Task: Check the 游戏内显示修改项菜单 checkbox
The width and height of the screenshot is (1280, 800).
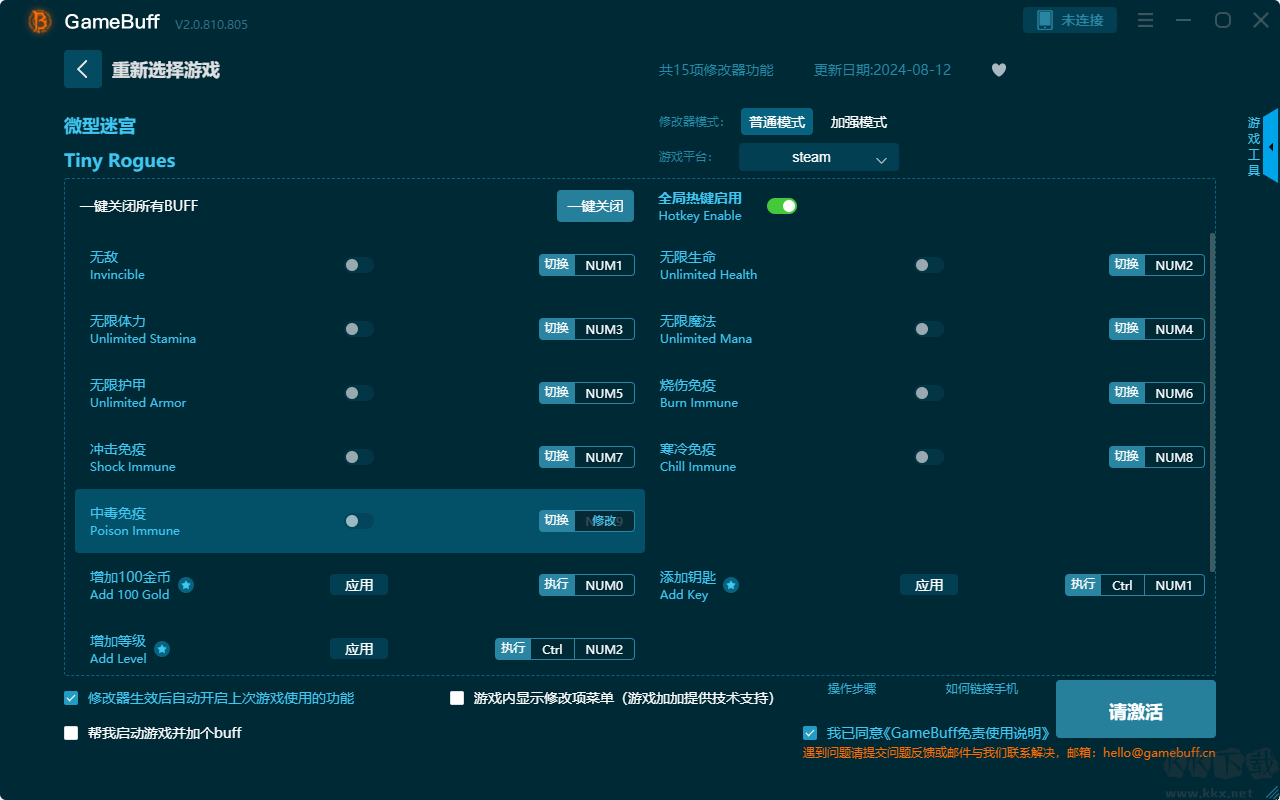Action: click(457, 698)
